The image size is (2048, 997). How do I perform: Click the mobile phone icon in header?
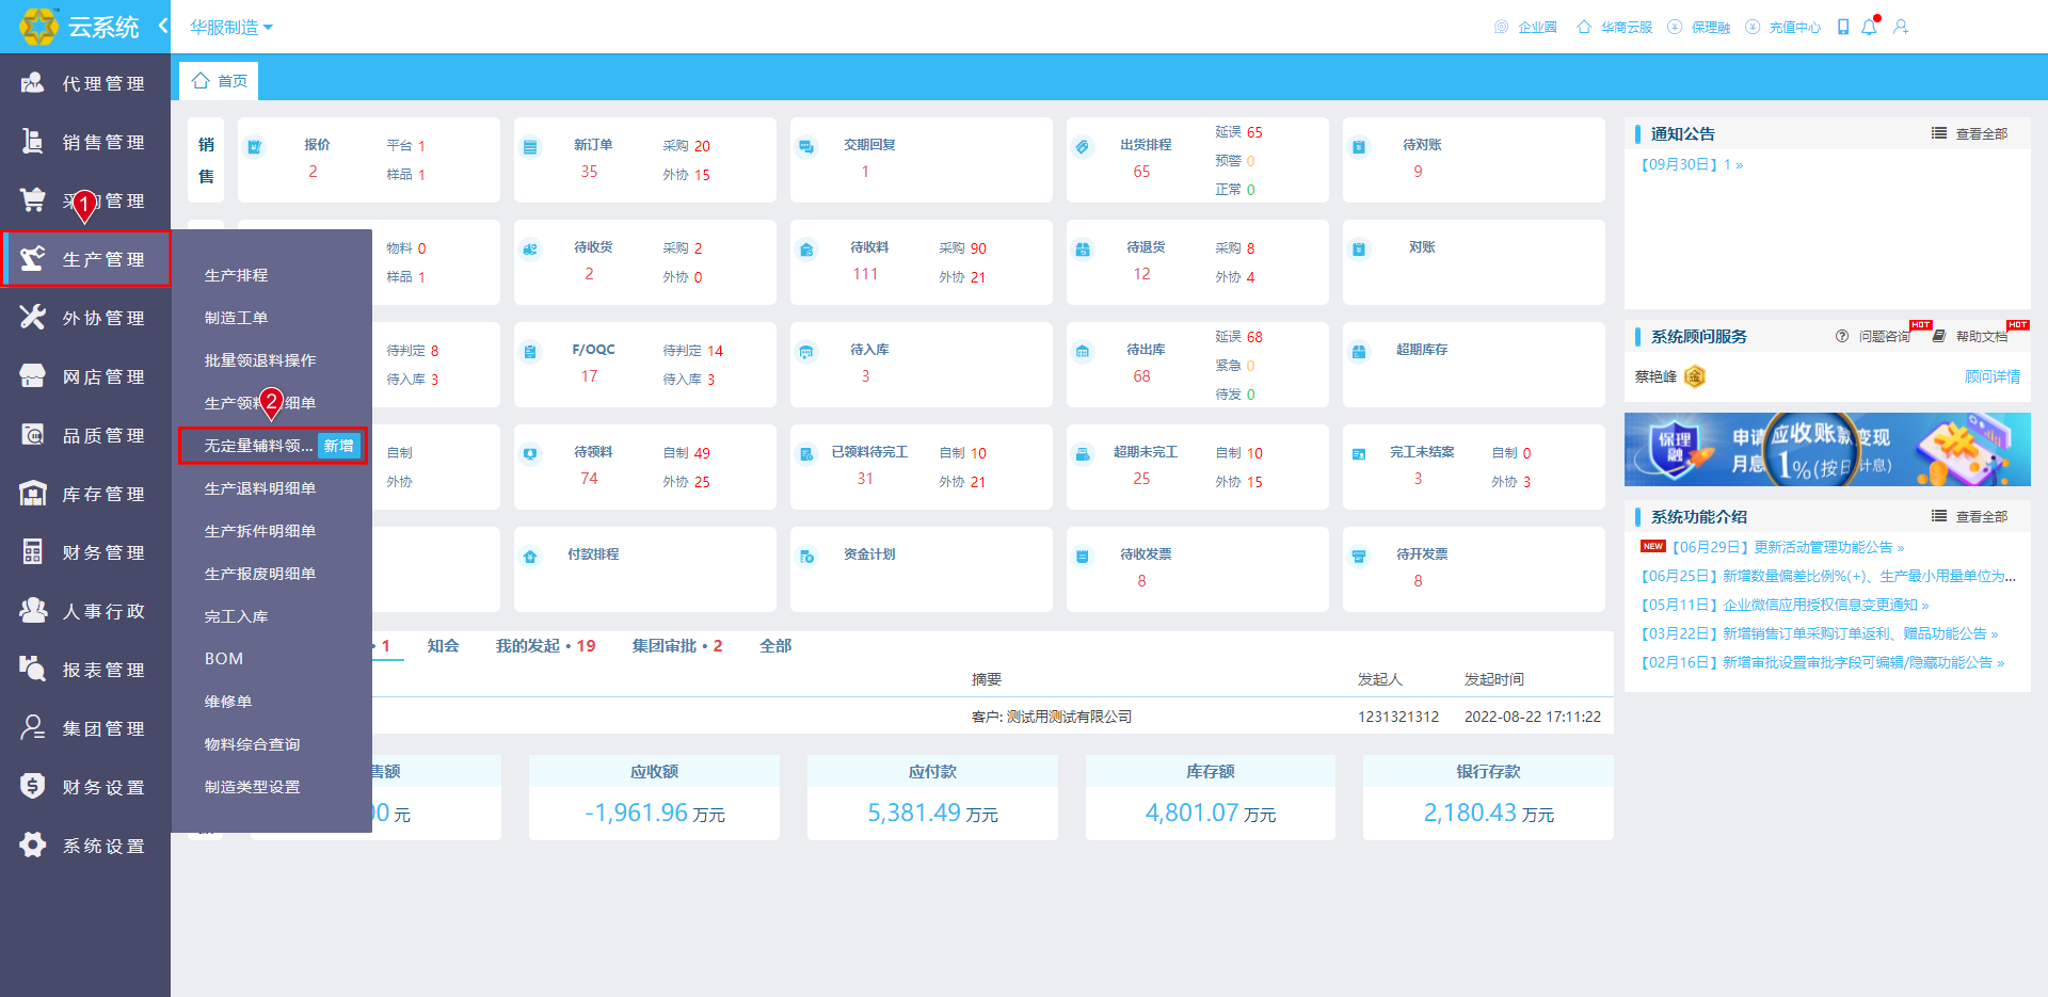click(1843, 27)
